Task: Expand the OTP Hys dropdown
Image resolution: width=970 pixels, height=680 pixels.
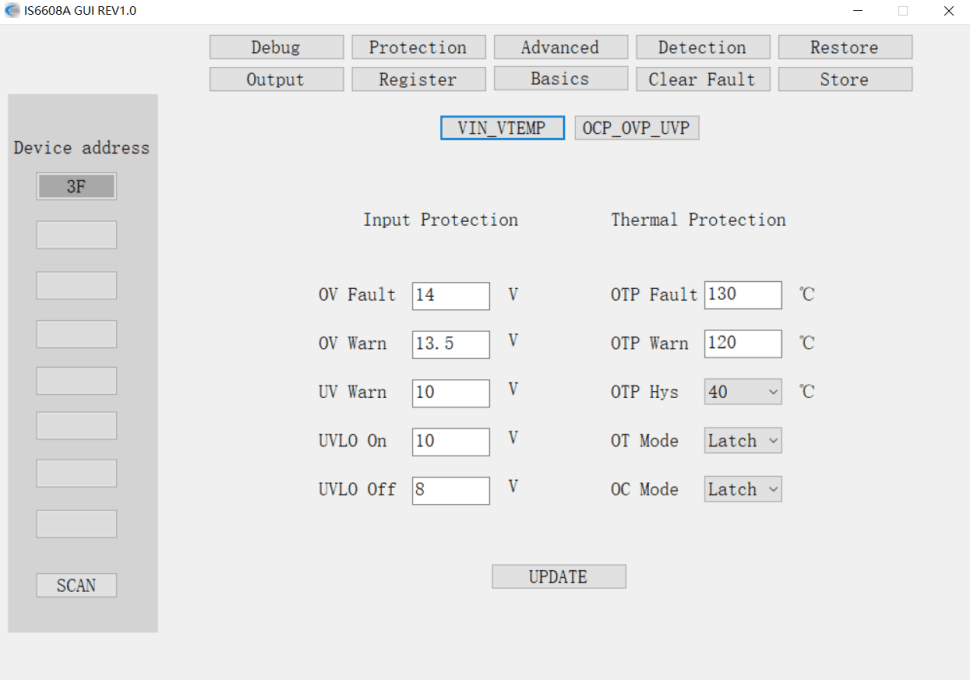Action: pyautogui.click(x=743, y=392)
